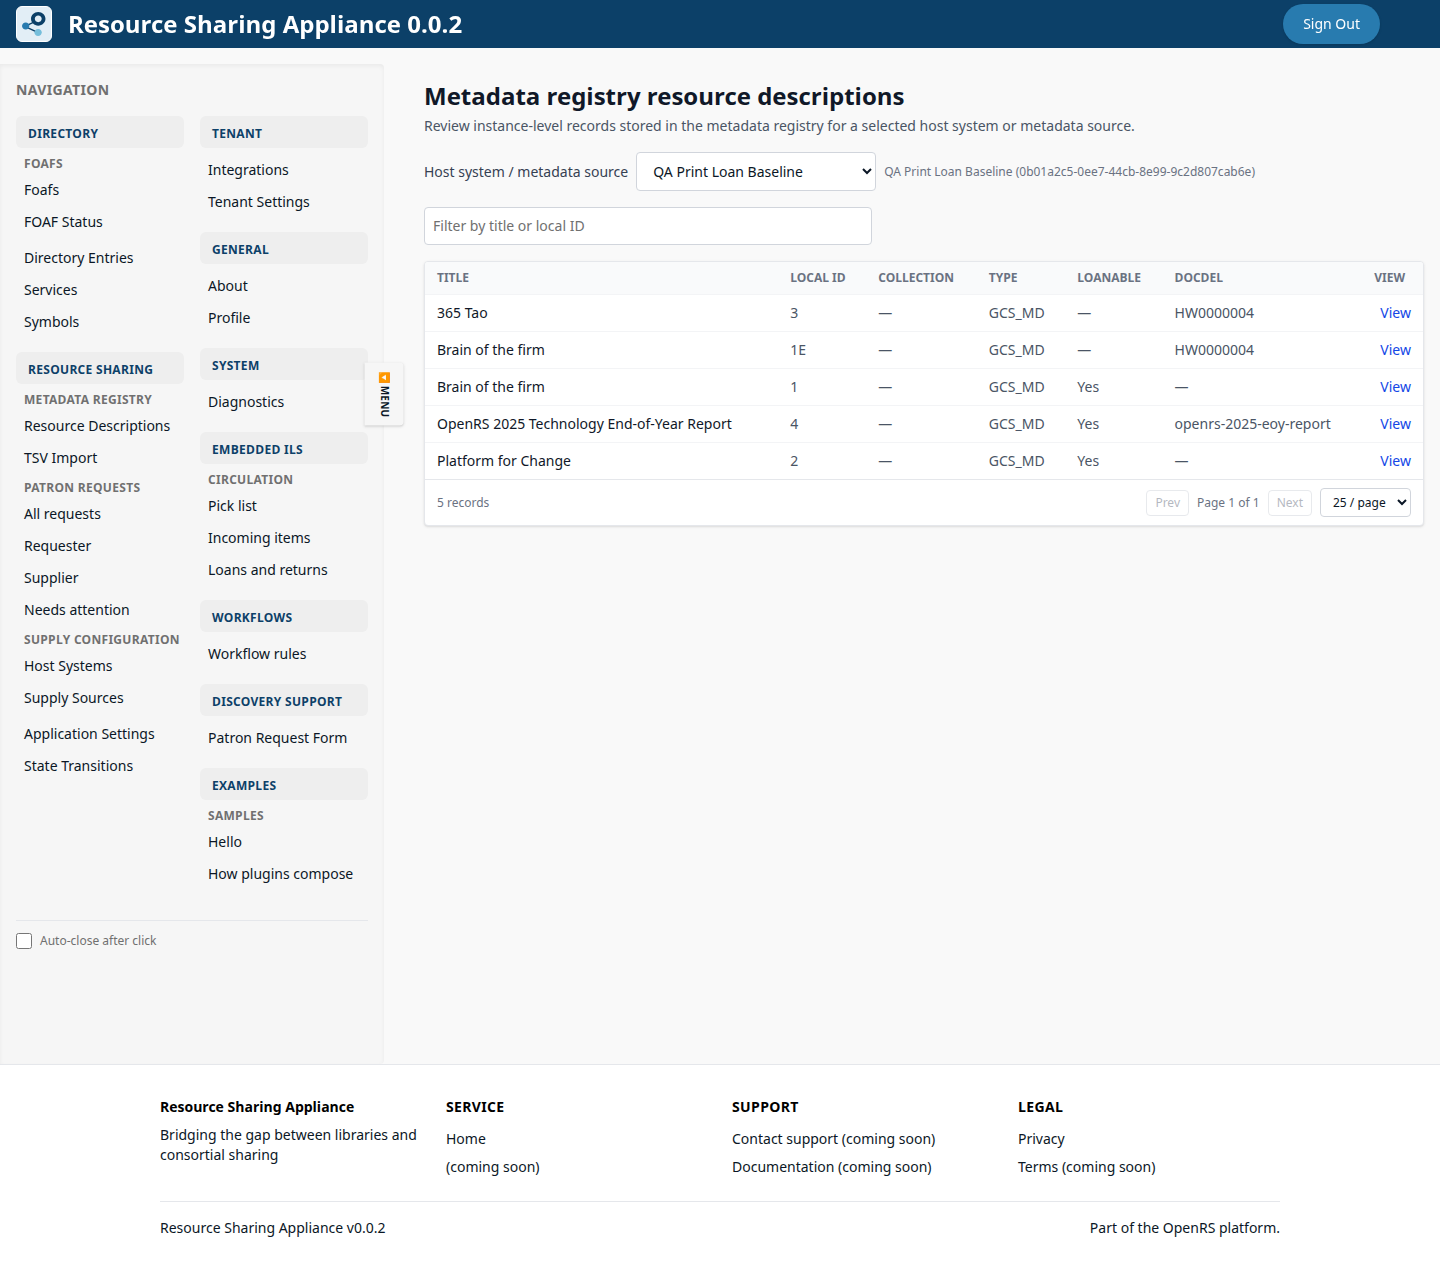Open Pick list under Circulation
The width and height of the screenshot is (1440, 1270).
coord(232,506)
